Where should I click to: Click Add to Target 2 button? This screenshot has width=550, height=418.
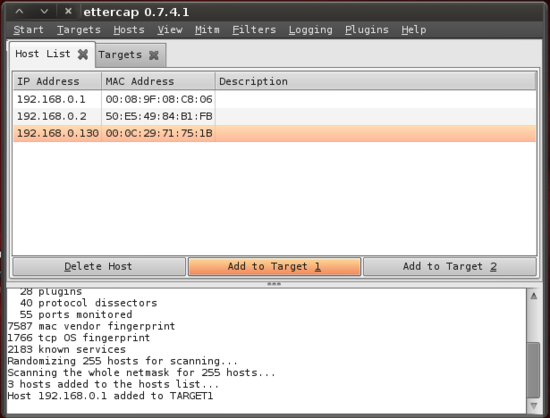[450, 267]
